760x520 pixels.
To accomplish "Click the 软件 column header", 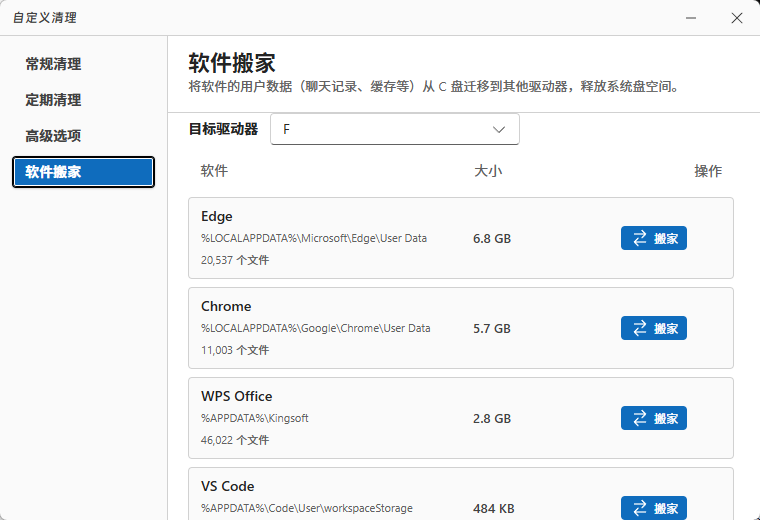I will (x=214, y=171).
